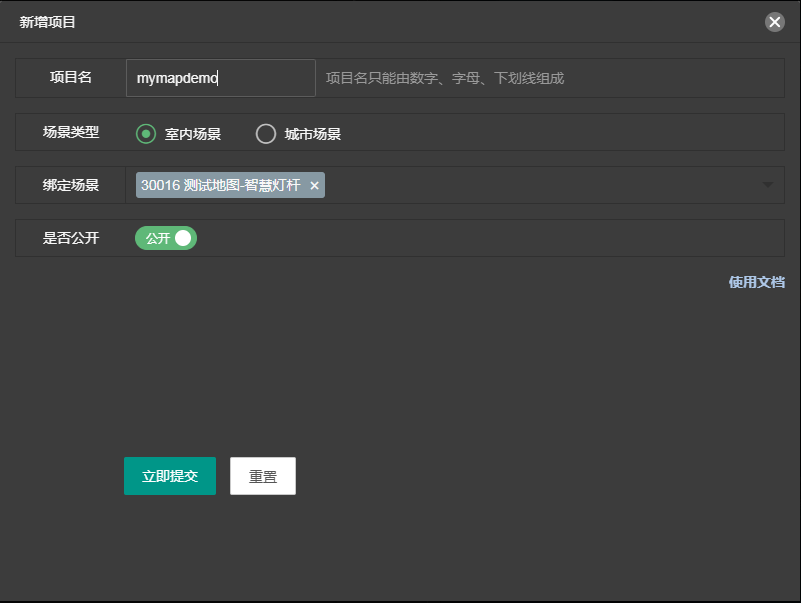Remove the 30016 测试地图-智慧灯杆 tag
This screenshot has width=801, height=603.
pyautogui.click(x=314, y=186)
